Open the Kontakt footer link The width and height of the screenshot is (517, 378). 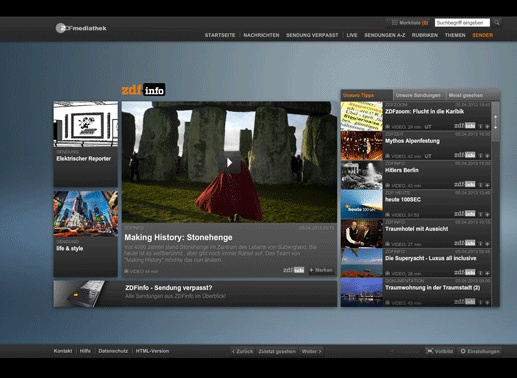(x=63, y=351)
